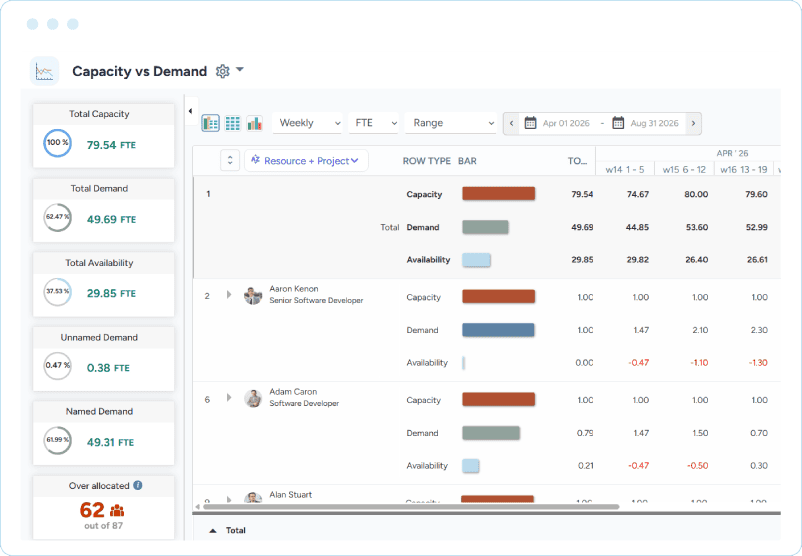Open the Alan Stuart resource name
Image resolution: width=802 pixels, height=556 pixels.
291,495
